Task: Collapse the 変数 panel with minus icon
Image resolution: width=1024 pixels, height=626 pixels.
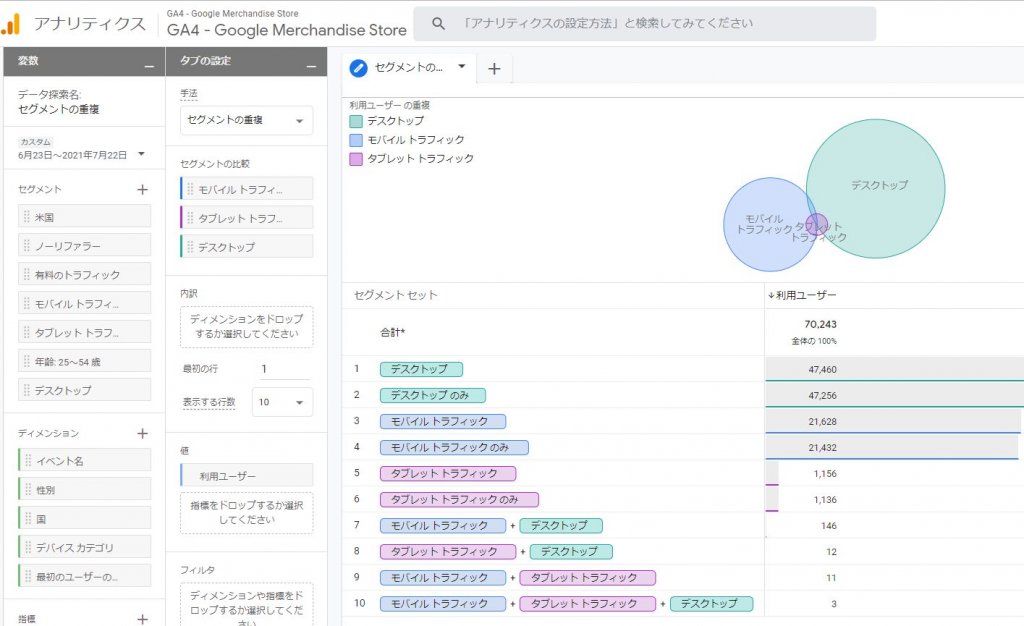Action: 150,67
